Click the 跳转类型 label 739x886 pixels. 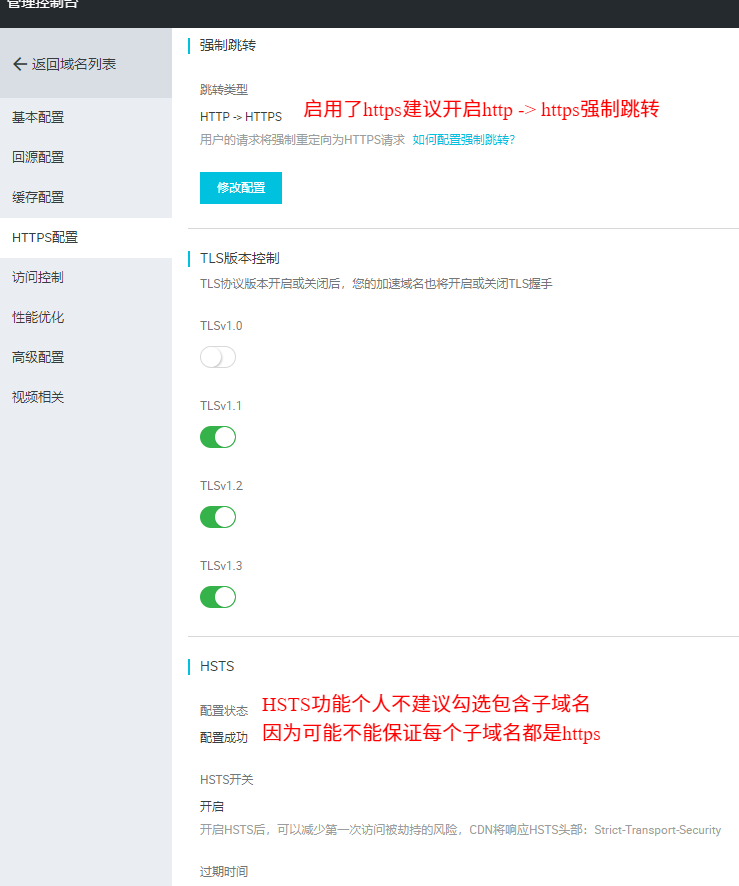(224, 89)
